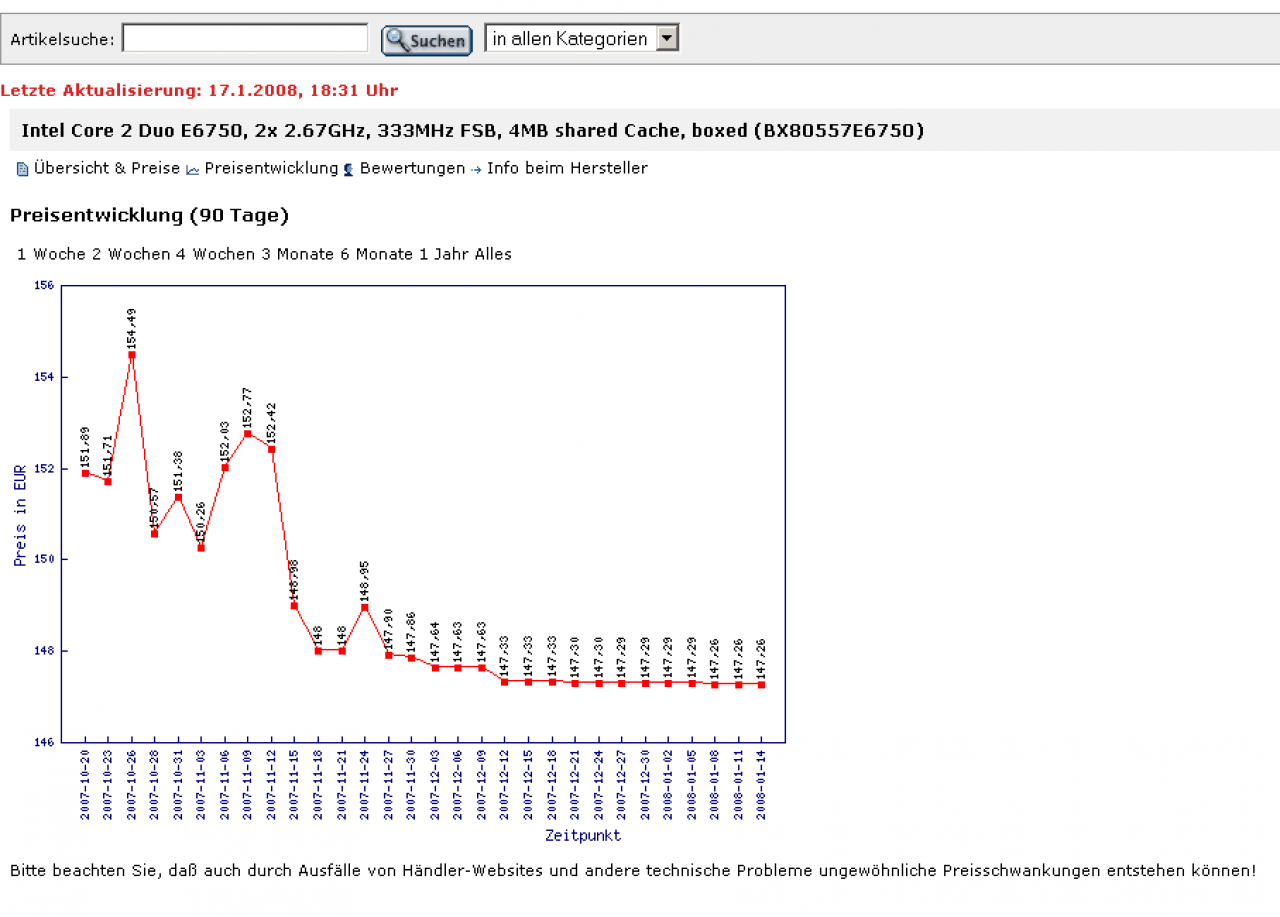The height and width of the screenshot is (917, 1280).
Task: Click the chart icon beside Preisentwicklung
Action: click(193, 170)
